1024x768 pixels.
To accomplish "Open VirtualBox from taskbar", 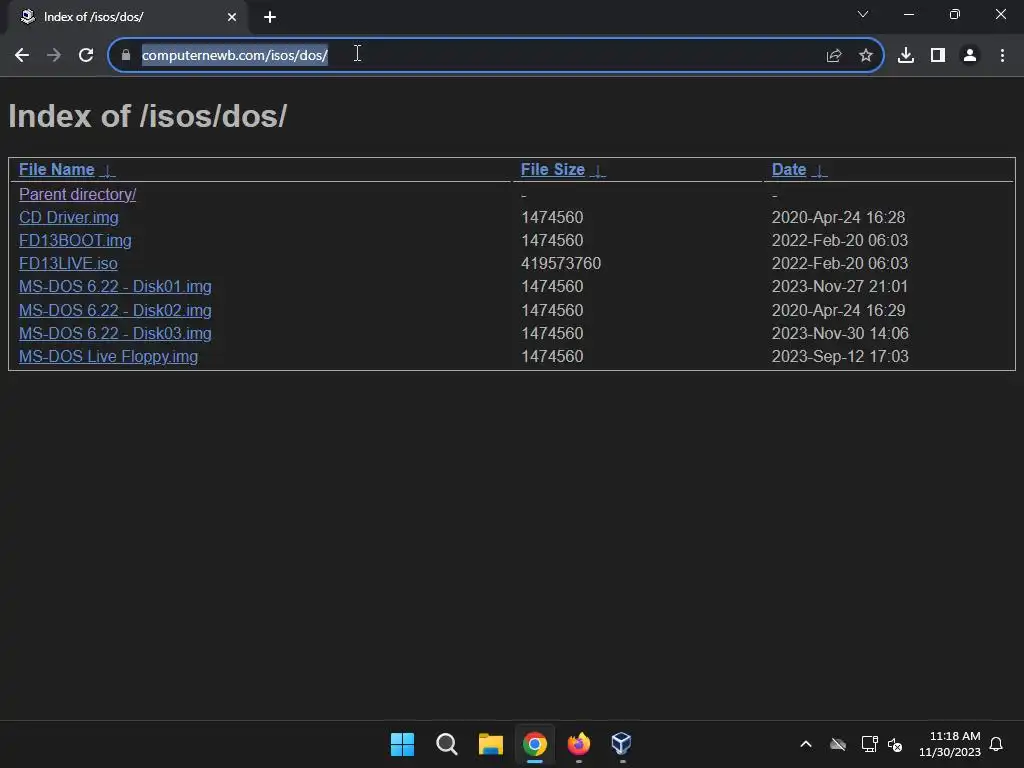I will click(622, 744).
